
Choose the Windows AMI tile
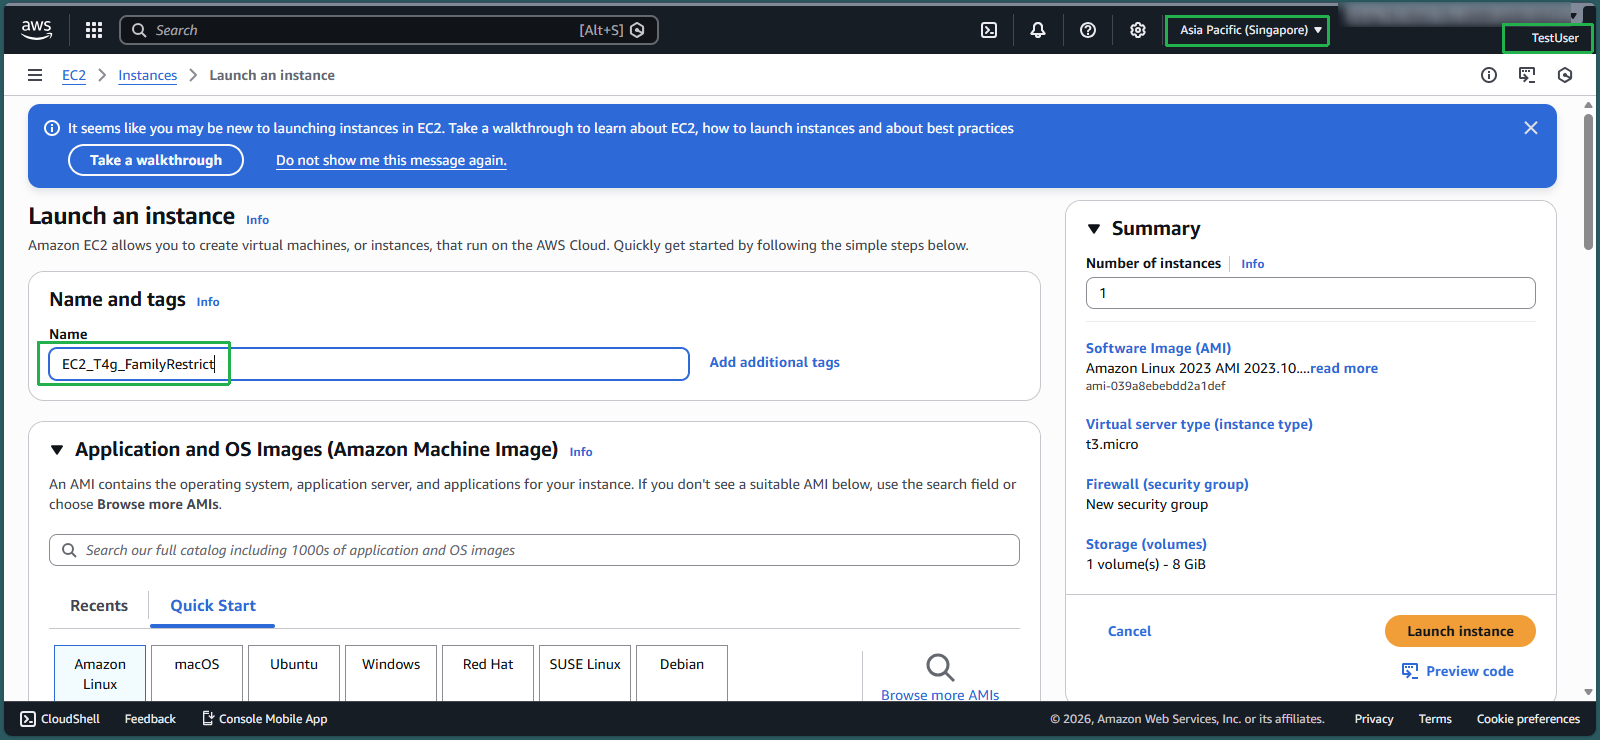[391, 672]
